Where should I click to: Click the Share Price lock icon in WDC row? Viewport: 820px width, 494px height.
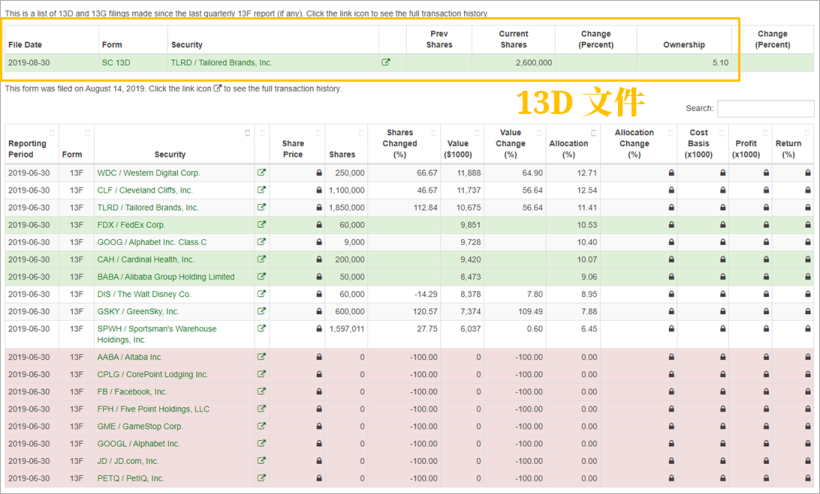click(x=319, y=173)
